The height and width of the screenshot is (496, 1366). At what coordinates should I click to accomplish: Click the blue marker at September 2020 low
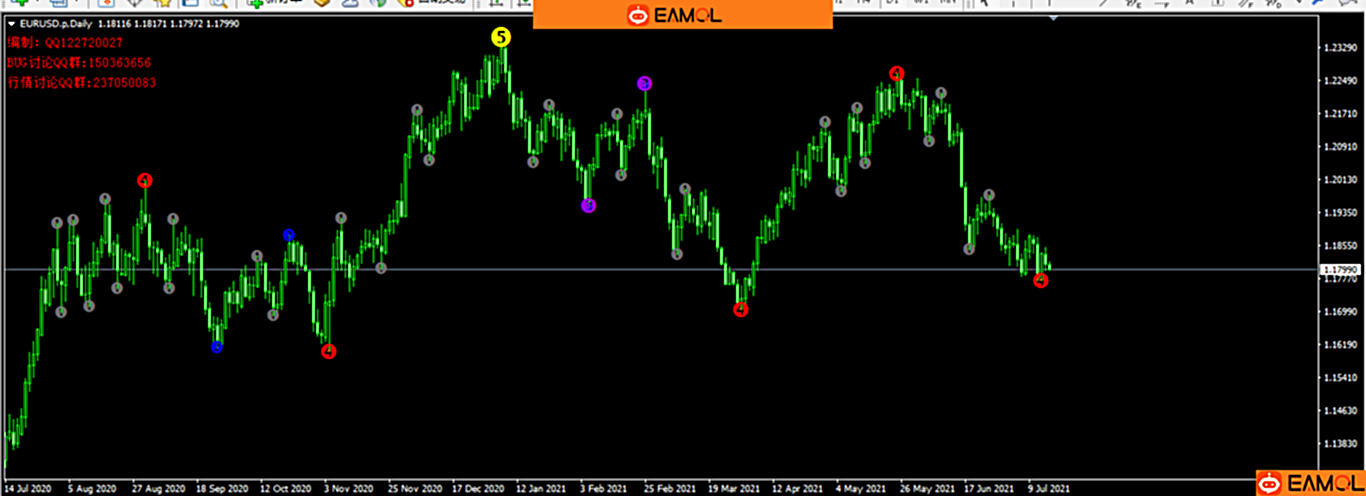pyautogui.click(x=217, y=347)
